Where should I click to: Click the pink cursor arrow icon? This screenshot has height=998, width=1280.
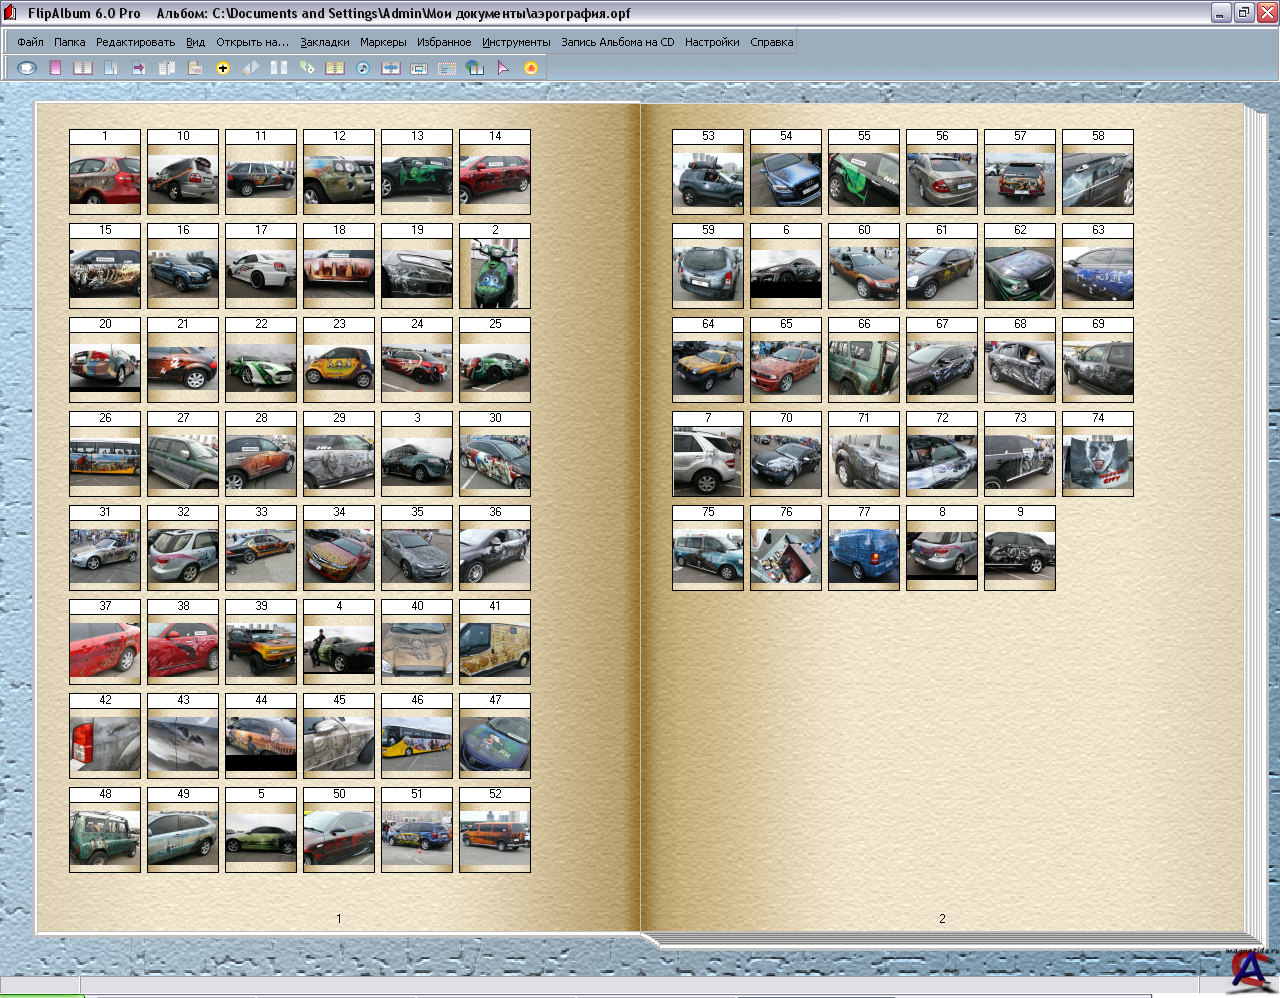503,68
